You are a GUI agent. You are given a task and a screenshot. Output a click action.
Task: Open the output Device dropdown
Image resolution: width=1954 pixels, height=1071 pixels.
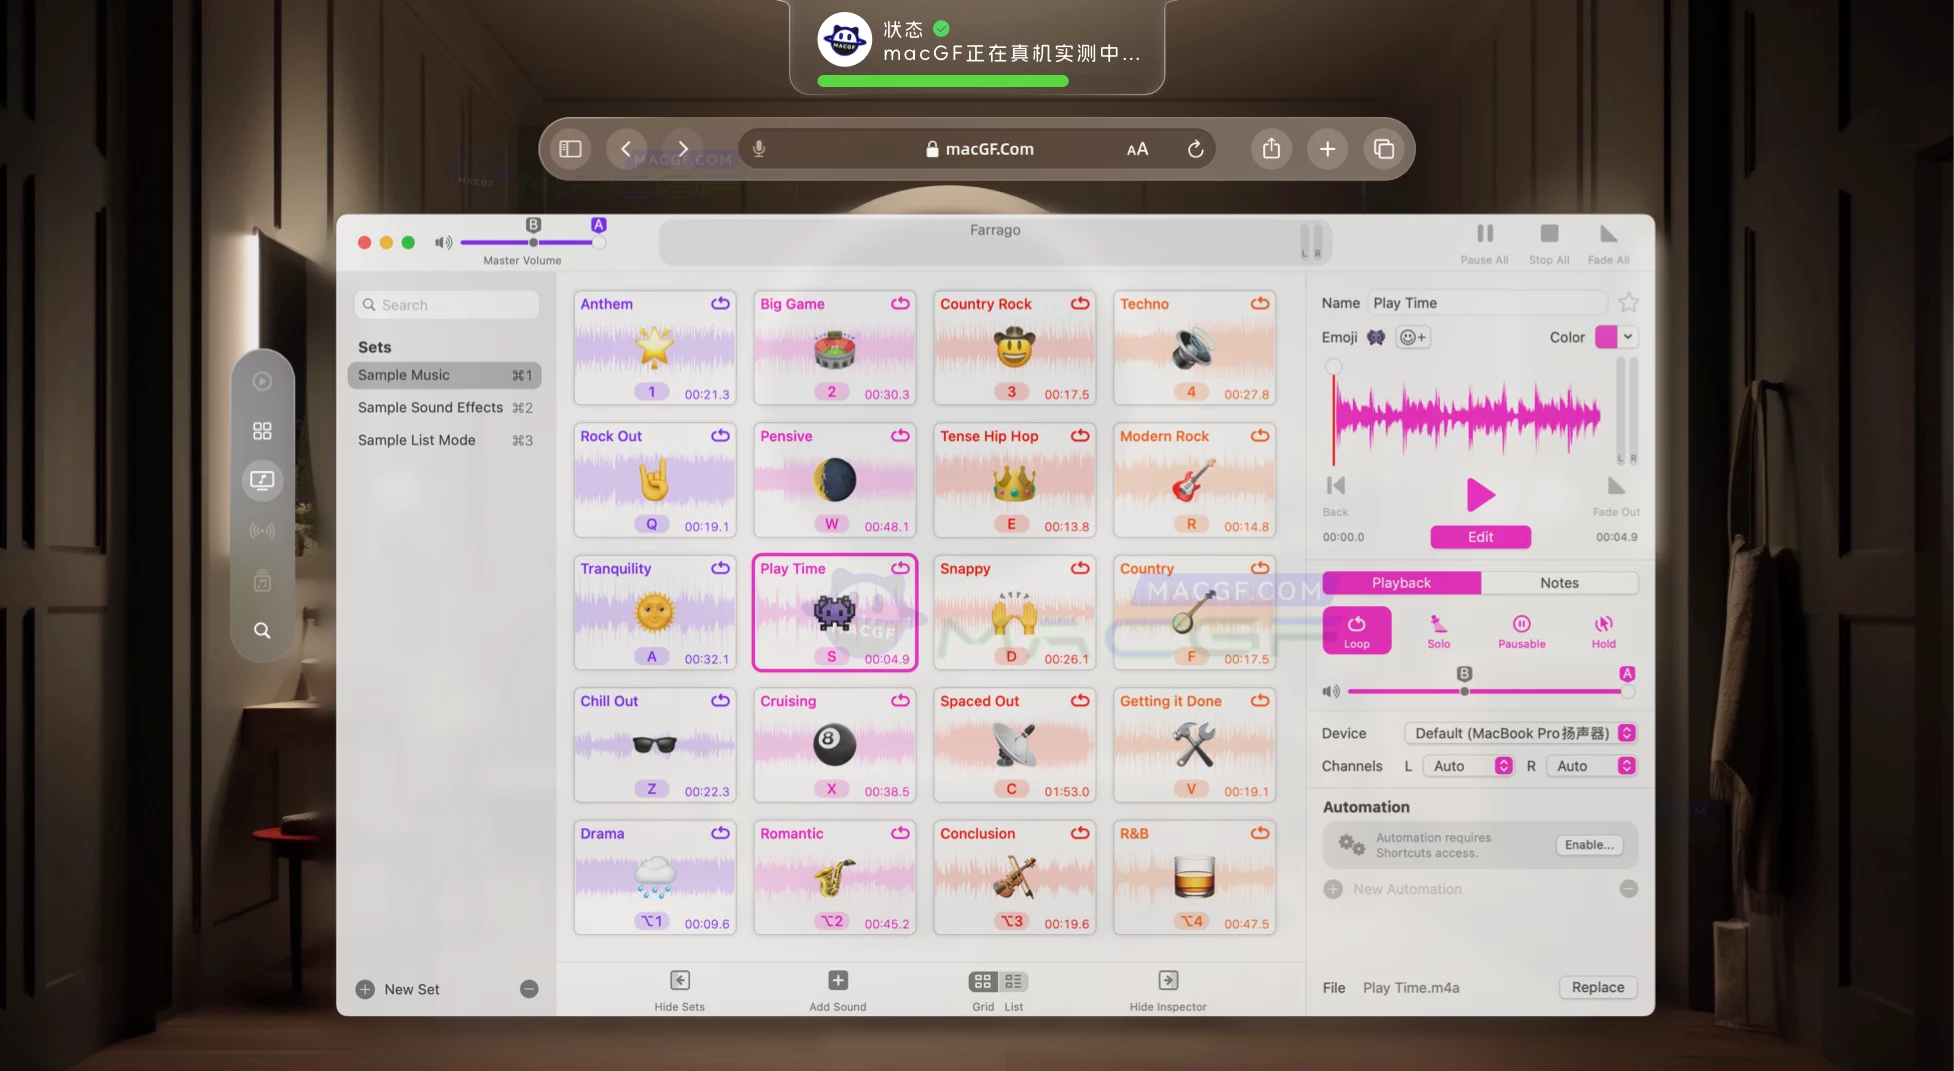click(x=1519, y=733)
